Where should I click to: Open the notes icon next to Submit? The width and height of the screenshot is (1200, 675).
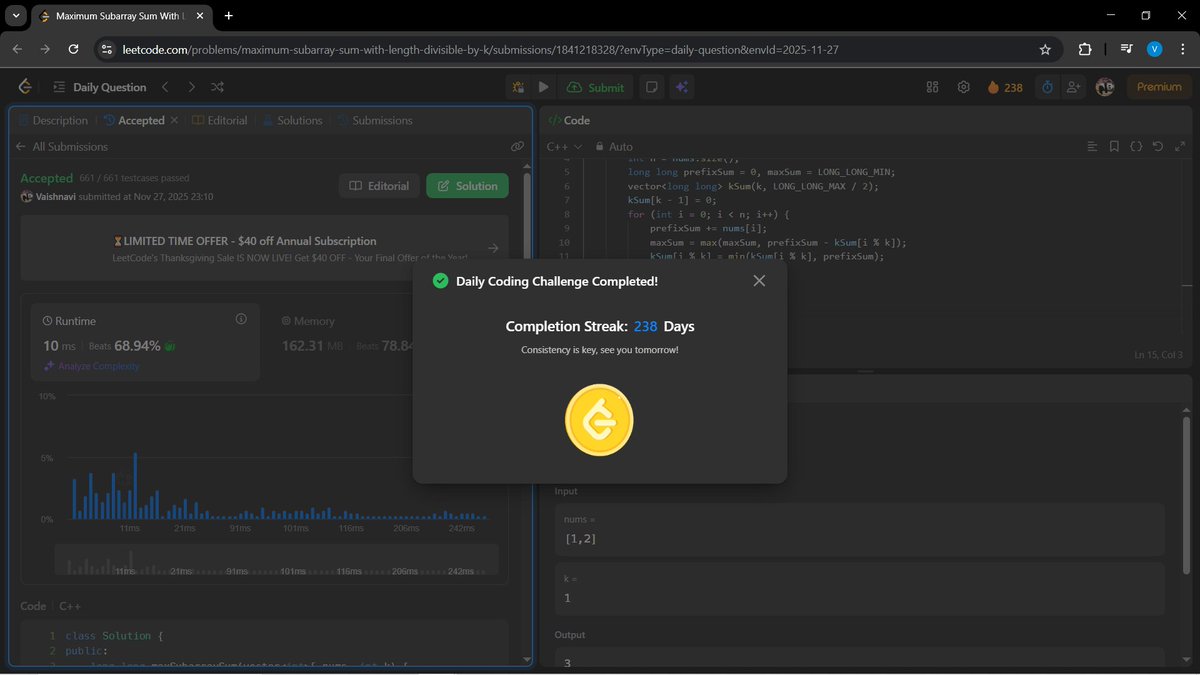click(652, 87)
